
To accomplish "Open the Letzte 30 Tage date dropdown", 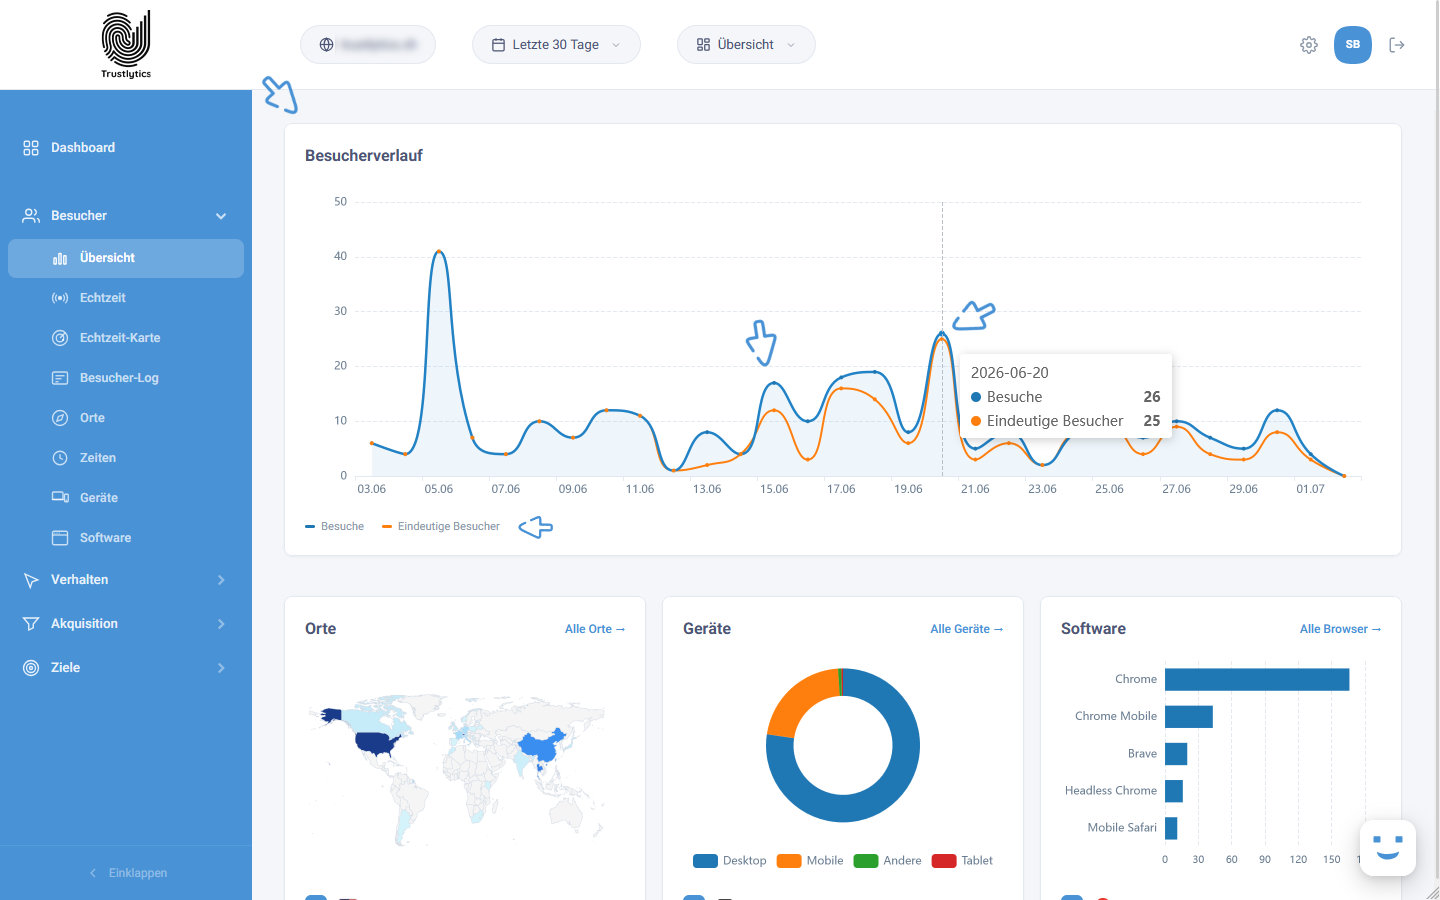I will click(x=556, y=45).
